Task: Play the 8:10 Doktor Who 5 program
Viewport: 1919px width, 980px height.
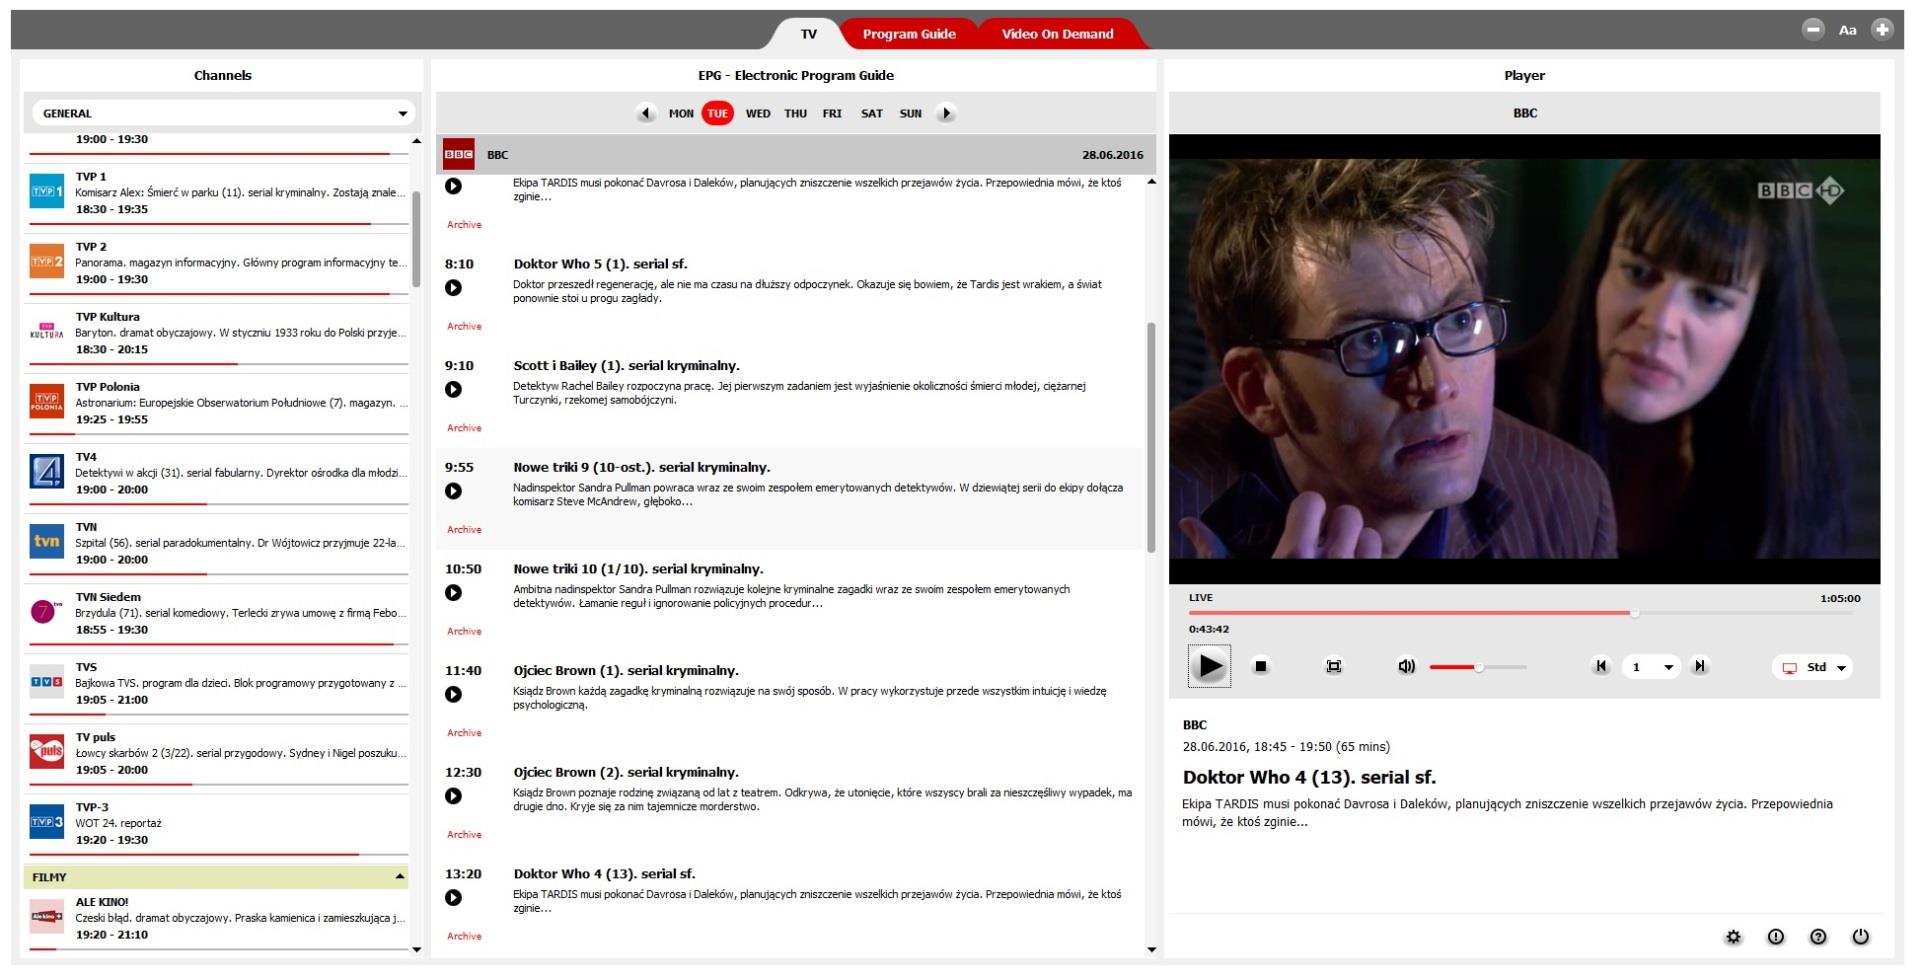Action: click(x=453, y=288)
